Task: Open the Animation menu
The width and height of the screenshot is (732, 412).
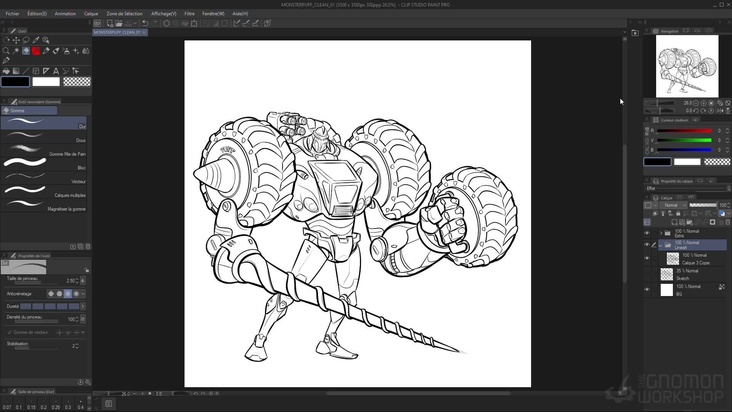Action: pos(65,14)
